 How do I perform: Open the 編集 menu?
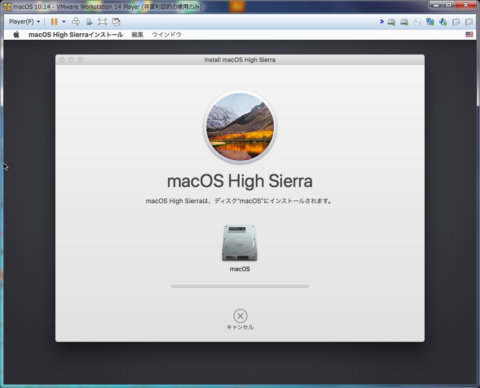137,35
